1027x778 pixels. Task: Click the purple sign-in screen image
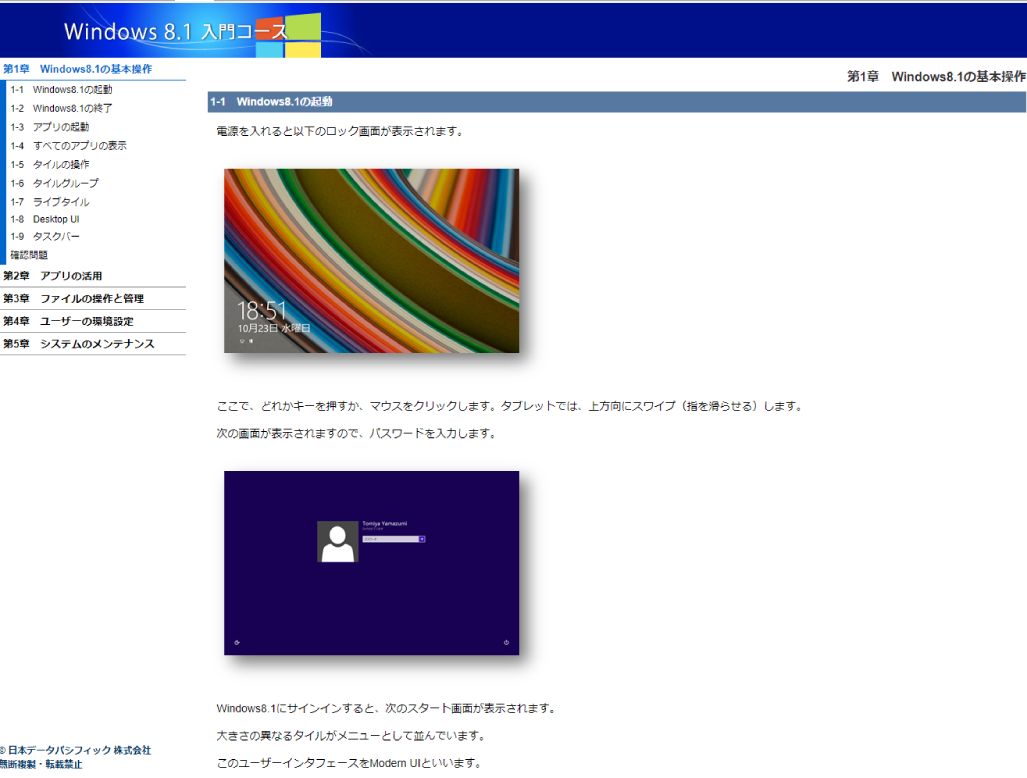[x=371, y=563]
